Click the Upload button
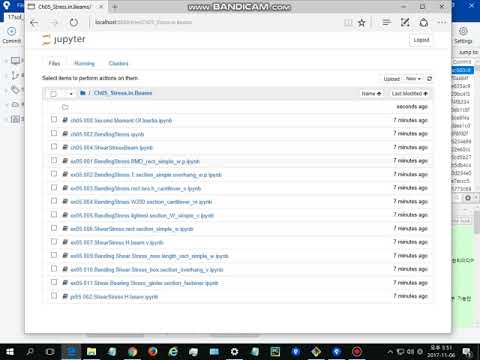The width and height of the screenshot is (480, 360). tap(392, 79)
